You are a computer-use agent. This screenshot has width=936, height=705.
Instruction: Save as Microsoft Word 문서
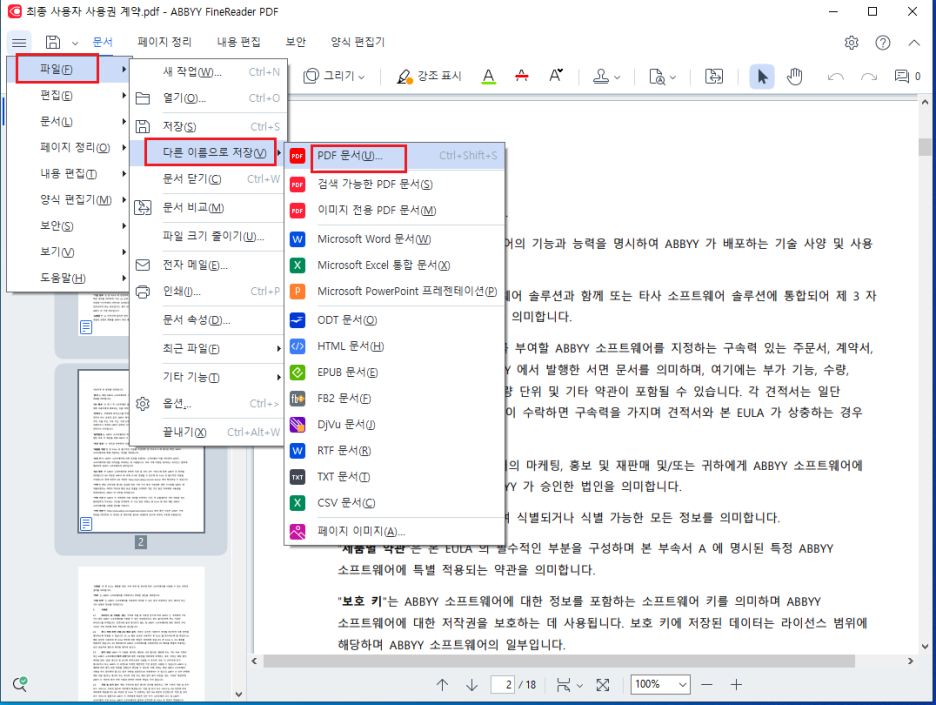pos(395,239)
